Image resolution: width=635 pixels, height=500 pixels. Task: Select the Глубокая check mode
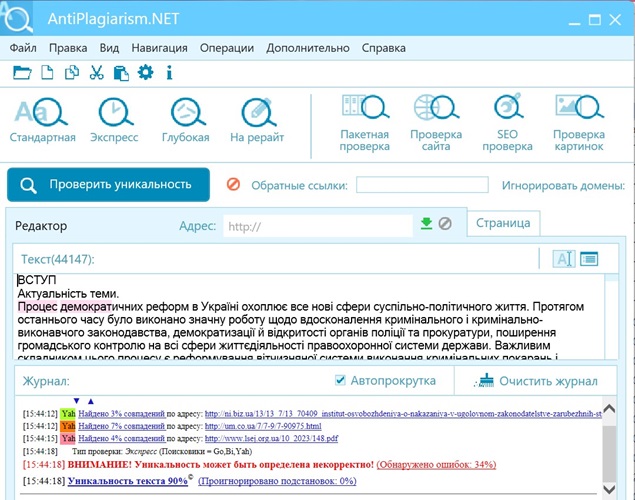point(186,120)
